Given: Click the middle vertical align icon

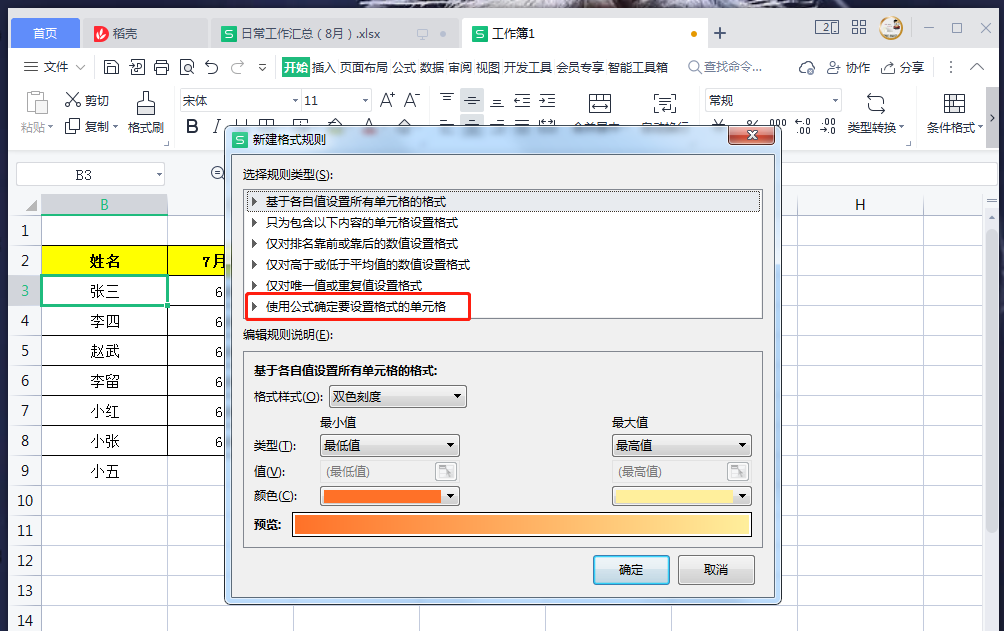Looking at the screenshot, I should click(x=472, y=101).
